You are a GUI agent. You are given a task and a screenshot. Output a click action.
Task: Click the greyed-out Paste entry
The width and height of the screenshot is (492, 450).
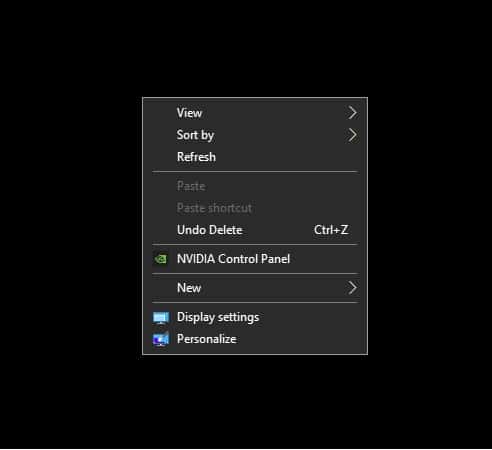pyautogui.click(x=255, y=186)
